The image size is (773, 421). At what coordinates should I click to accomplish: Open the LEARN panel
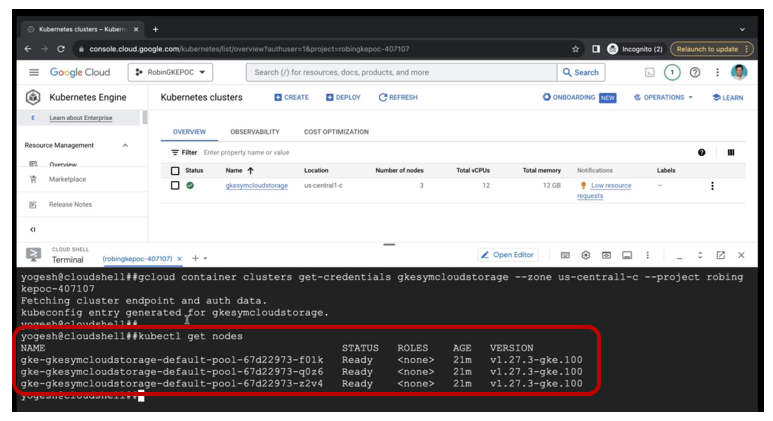click(x=728, y=98)
